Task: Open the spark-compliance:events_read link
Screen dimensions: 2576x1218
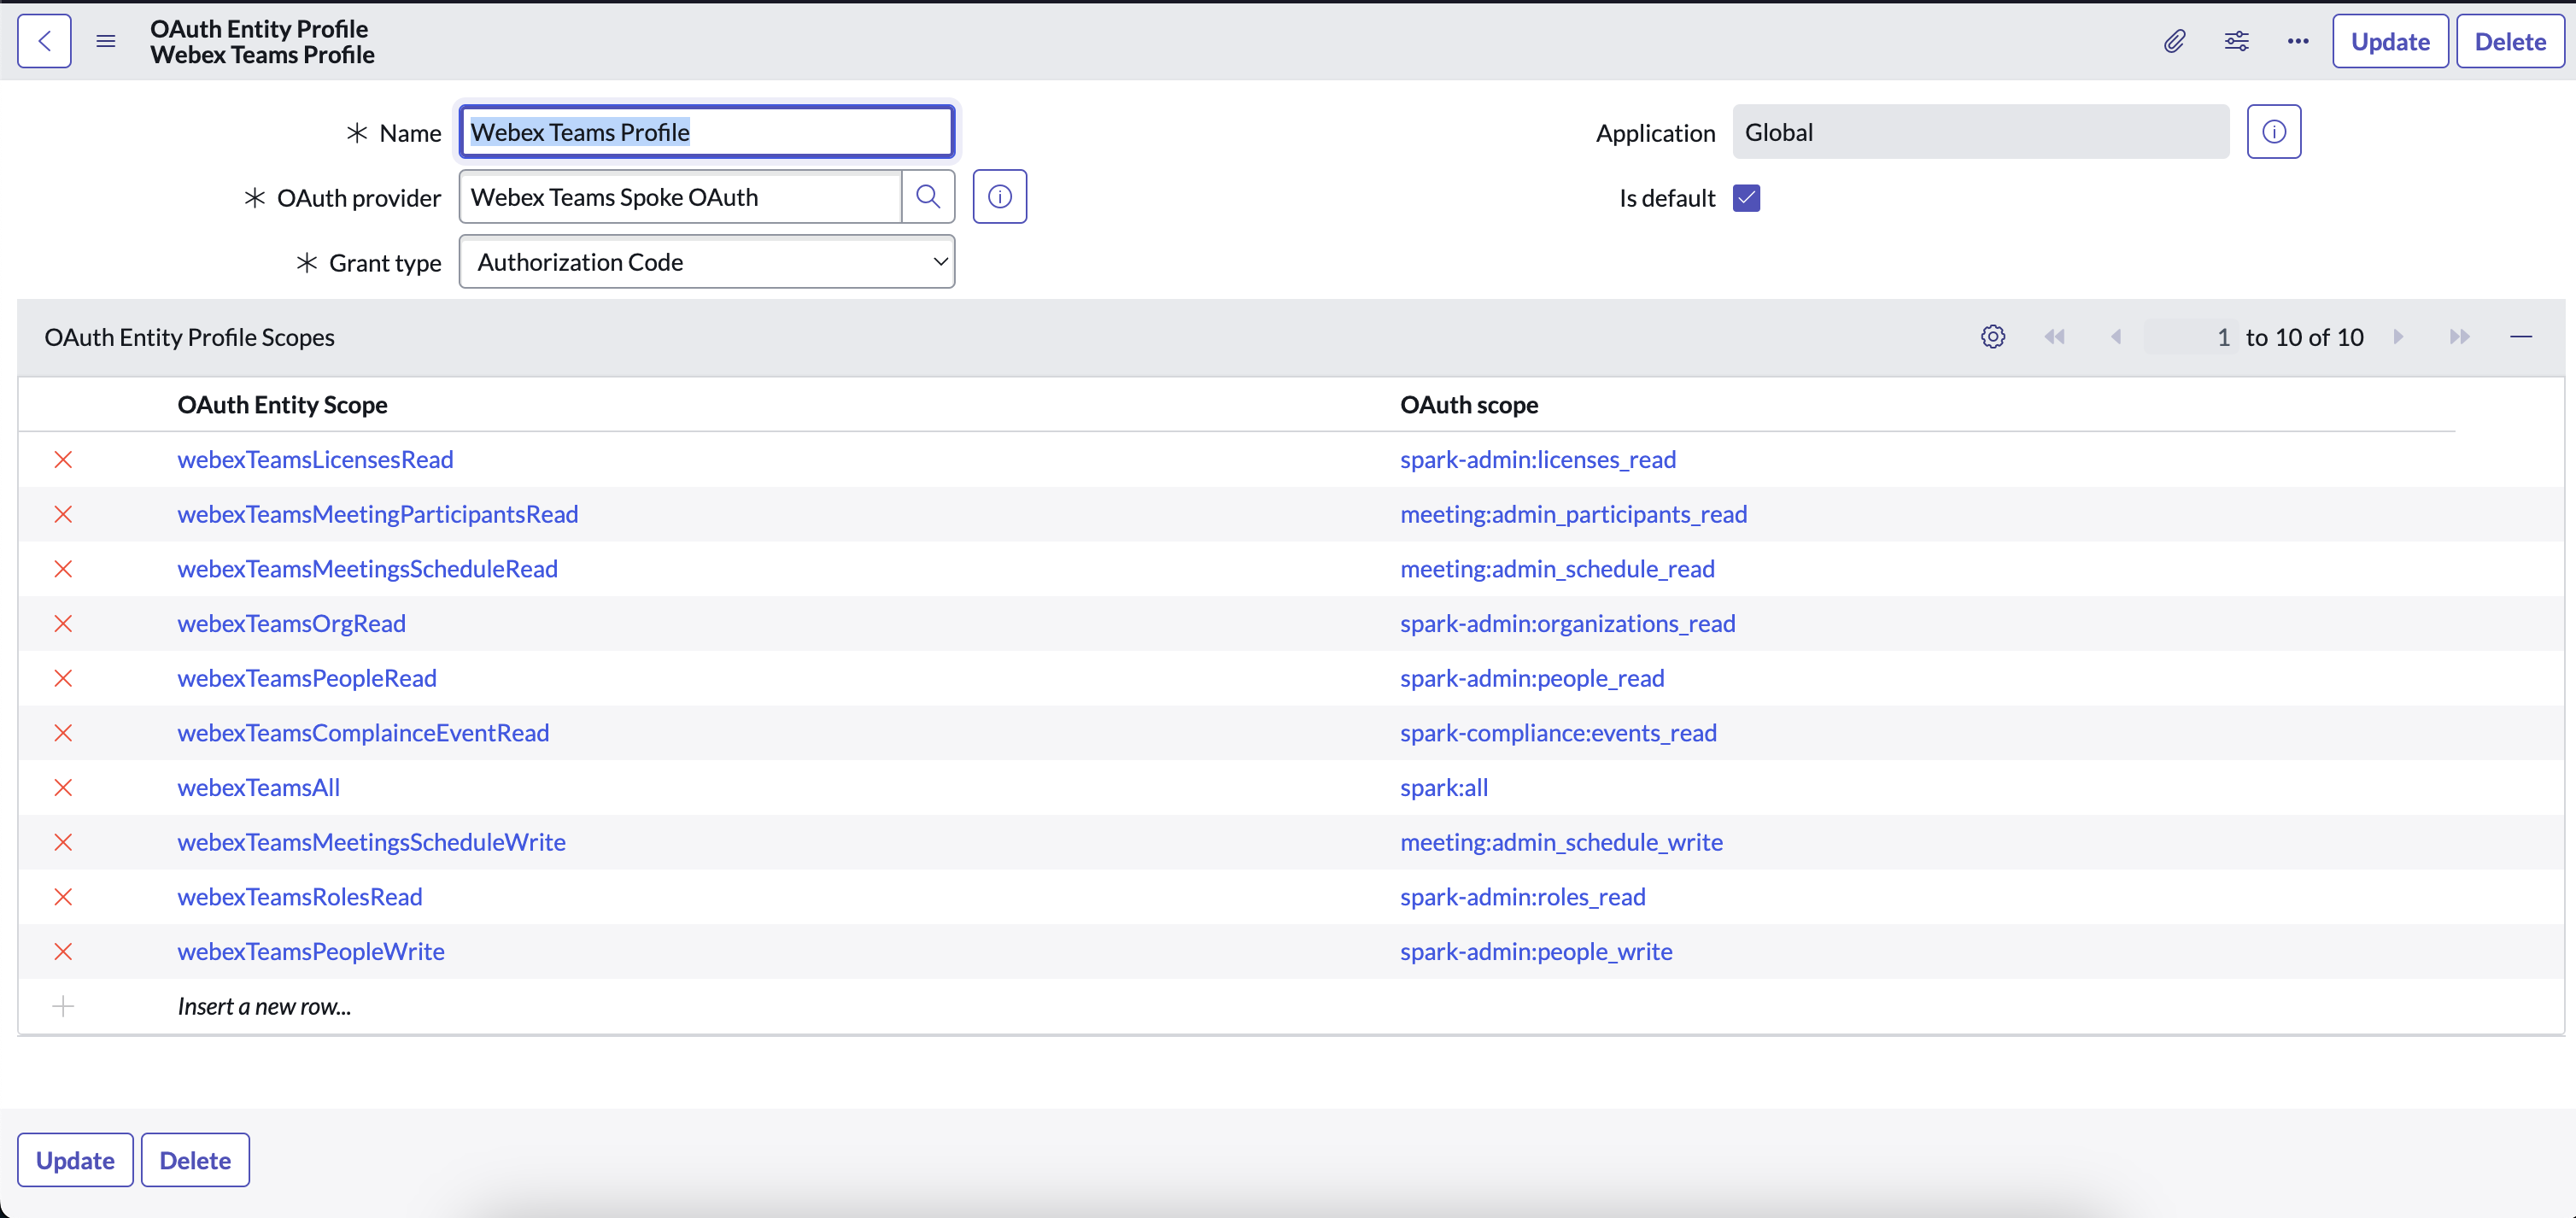Action: (x=1558, y=733)
